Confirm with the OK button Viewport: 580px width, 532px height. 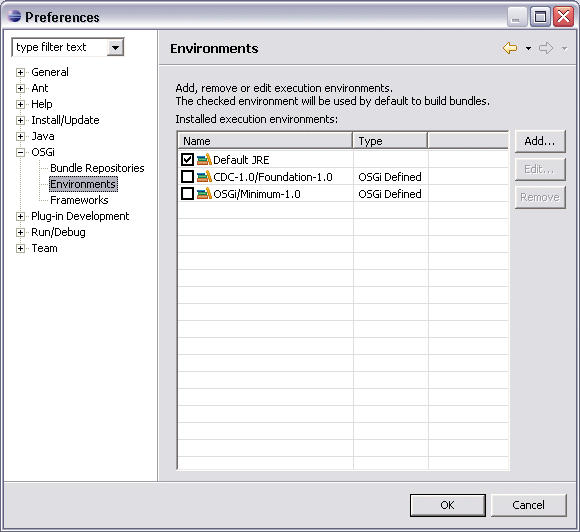pyautogui.click(x=448, y=505)
